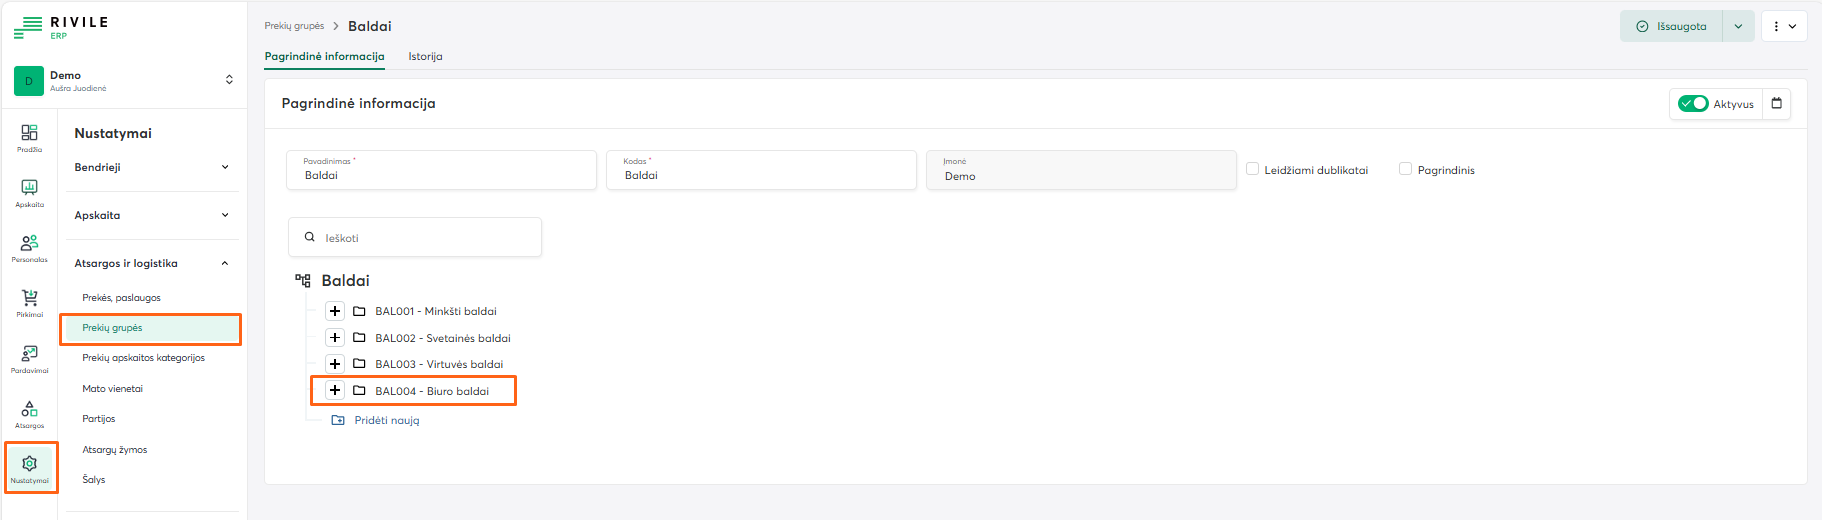
Task: Open the Apskaita accounting icon
Action: (x=30, y=191)
